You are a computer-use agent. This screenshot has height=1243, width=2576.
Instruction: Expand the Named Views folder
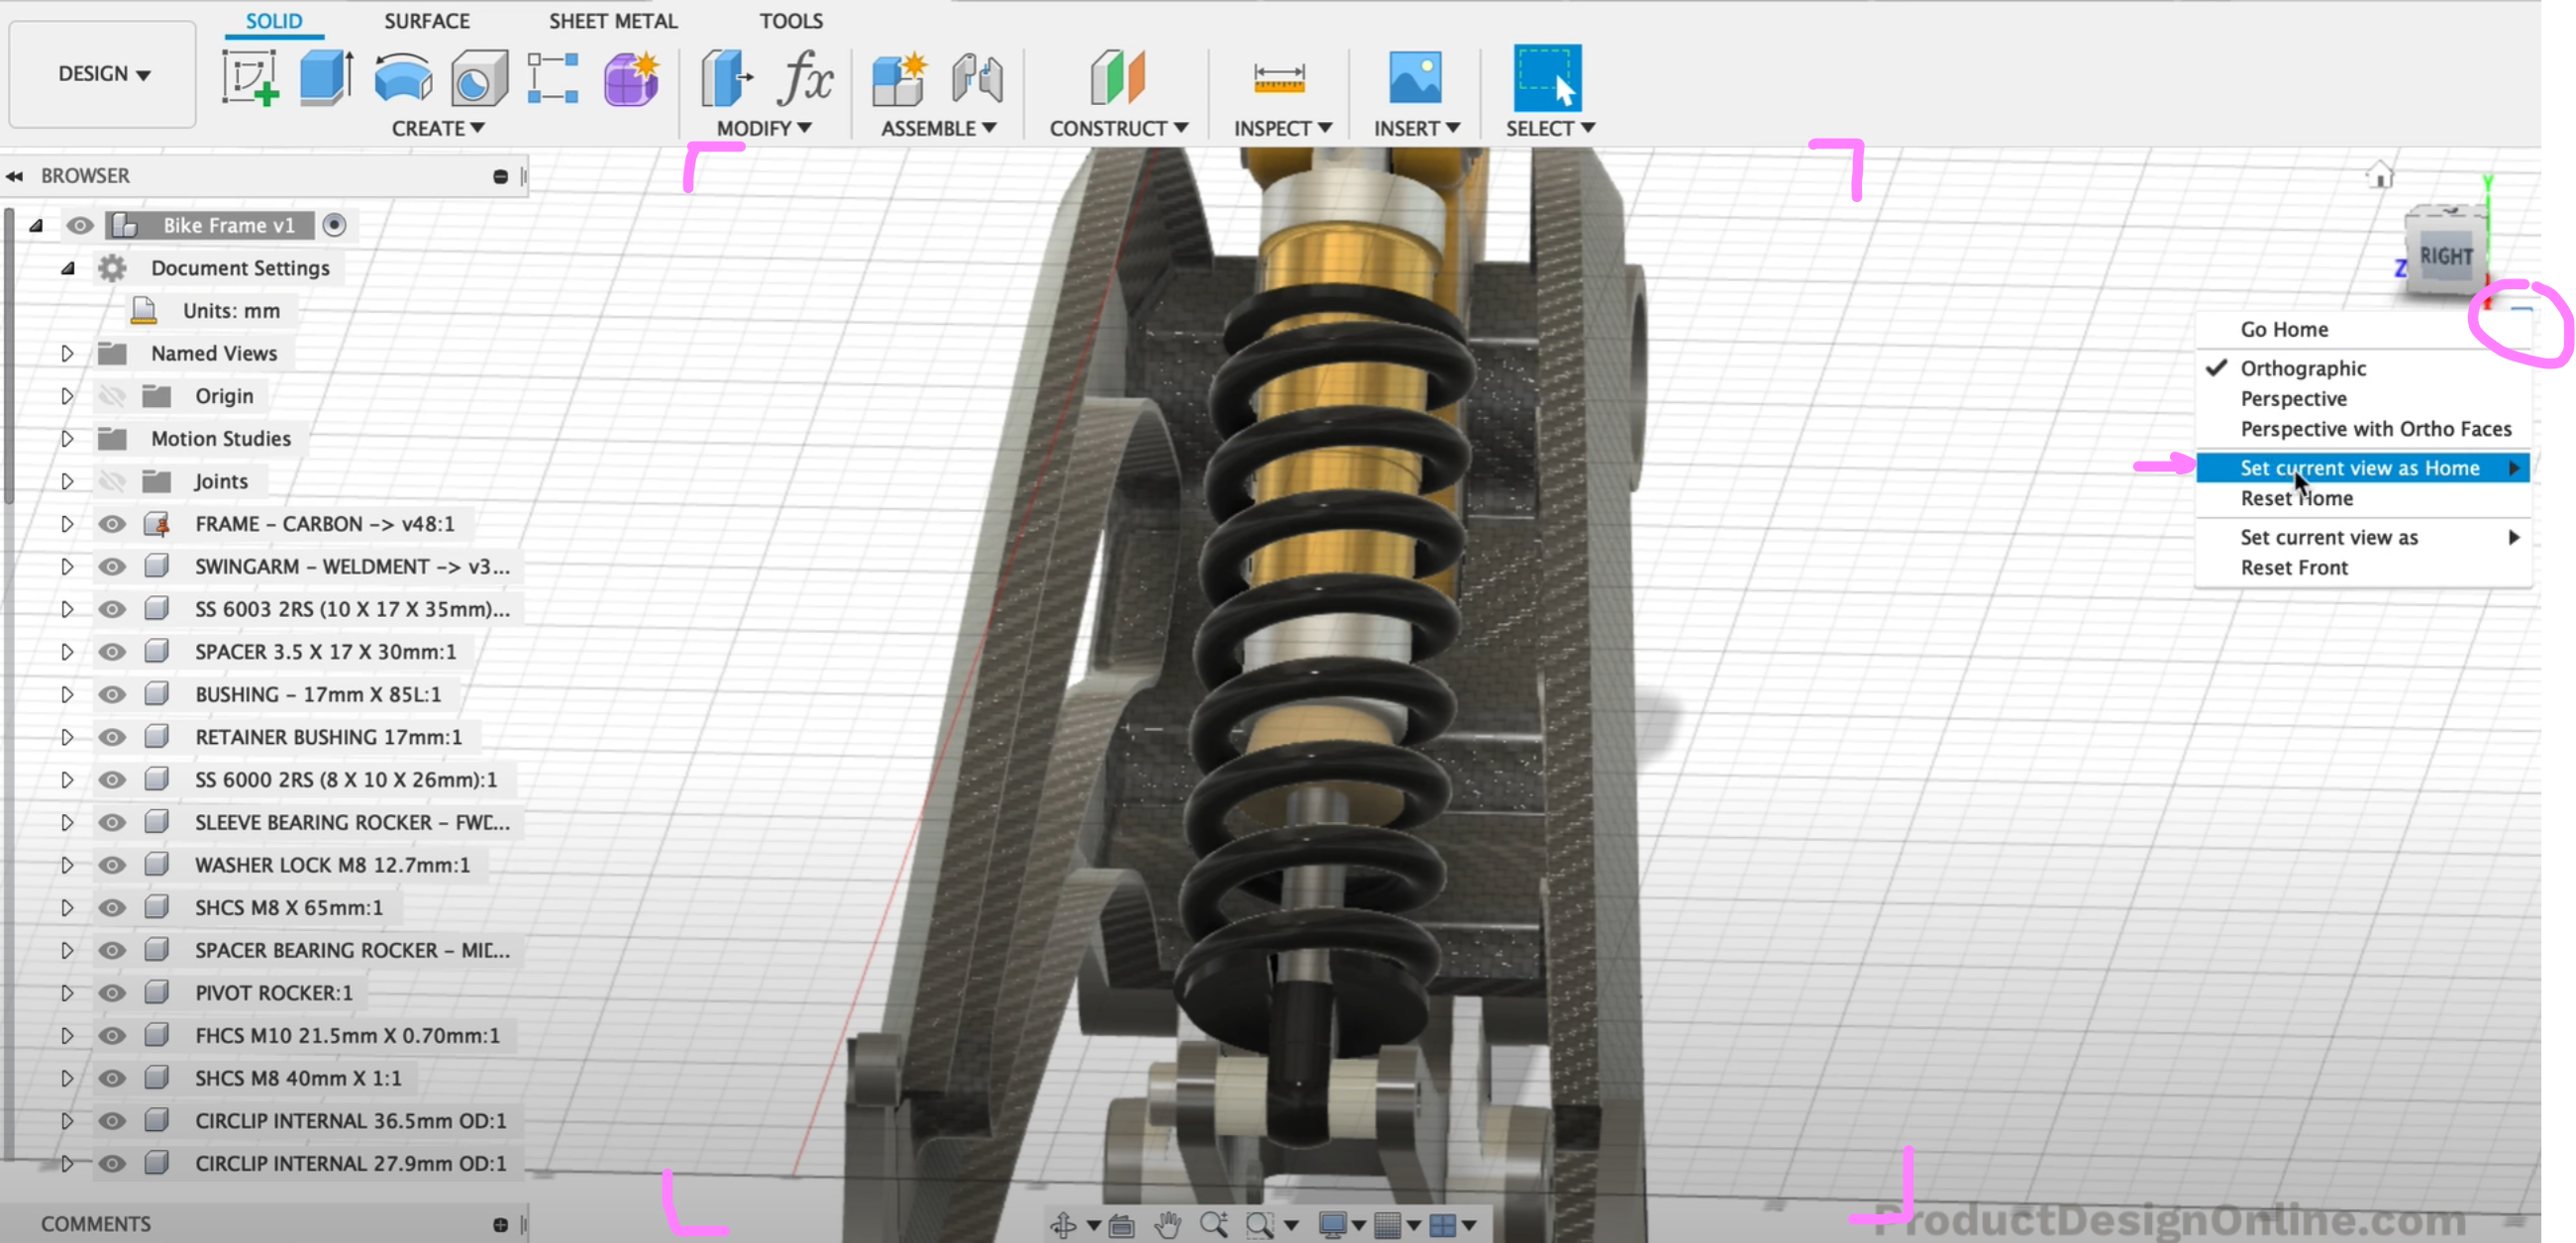67,353
